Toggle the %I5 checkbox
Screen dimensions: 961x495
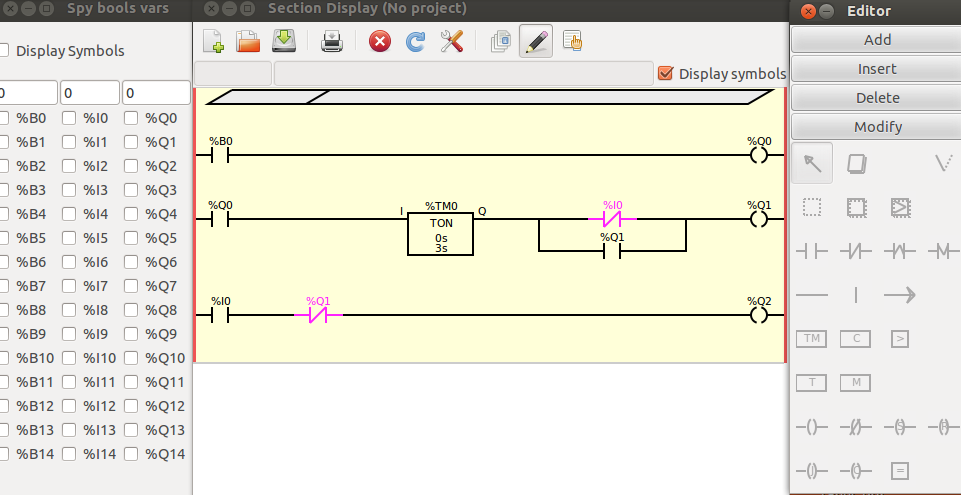(x=69, y=238)
